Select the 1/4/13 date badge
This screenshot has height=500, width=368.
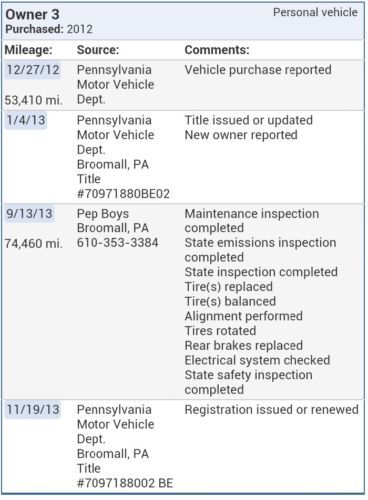[x=26, y=120]
